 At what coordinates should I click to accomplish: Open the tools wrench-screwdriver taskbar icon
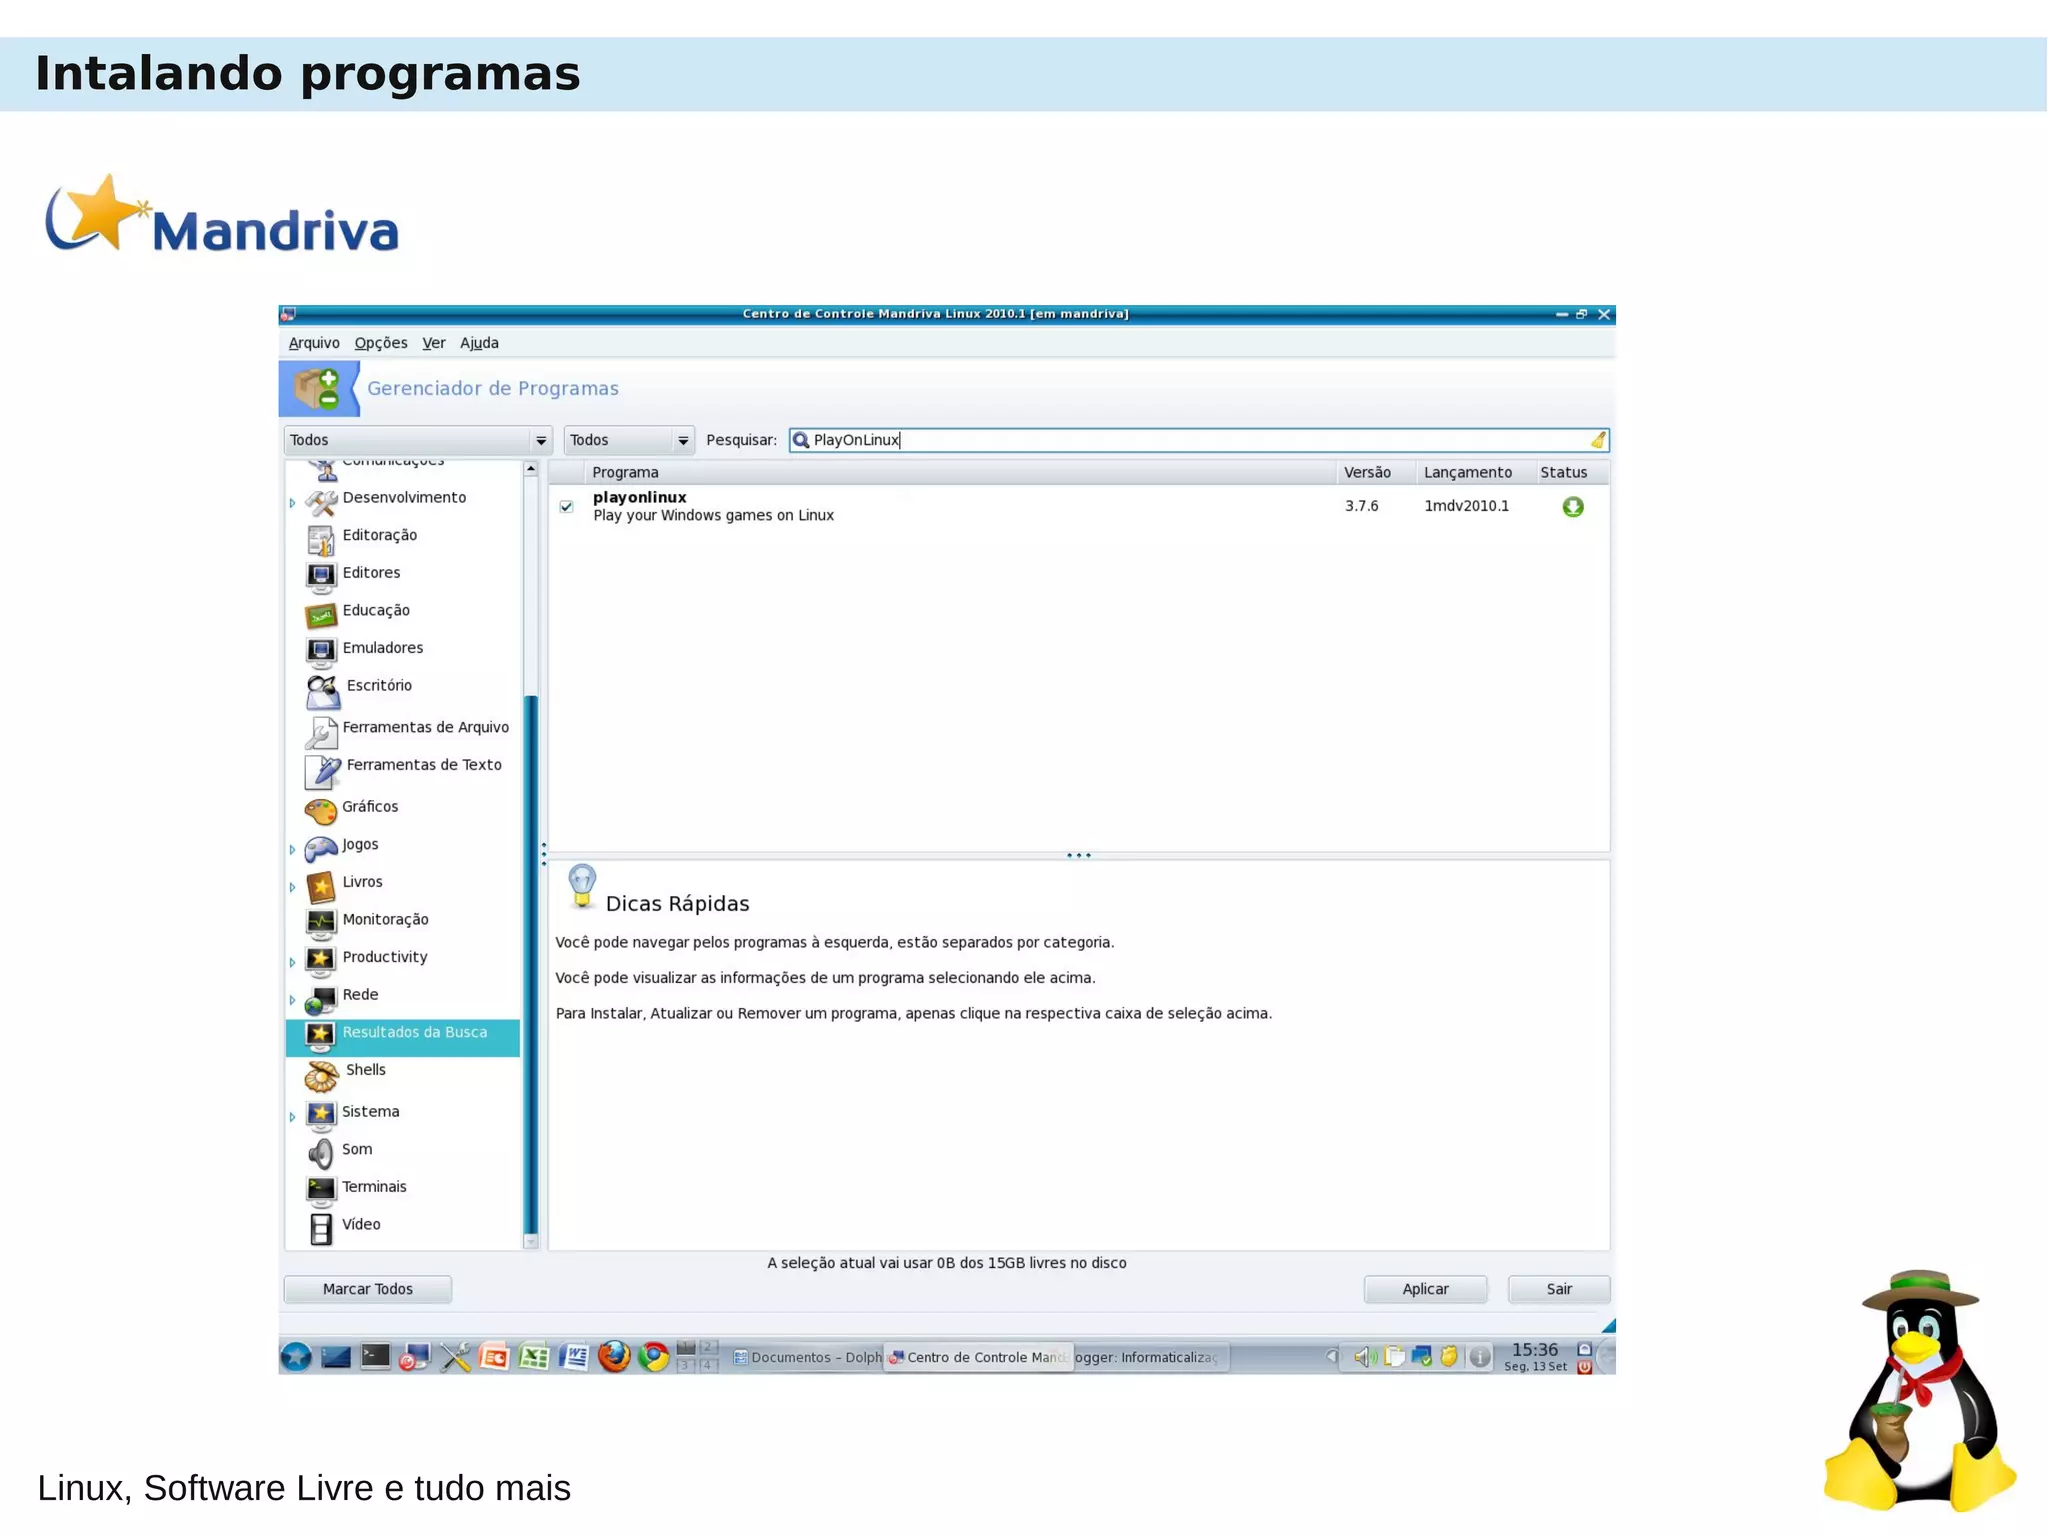[456, 1357]
